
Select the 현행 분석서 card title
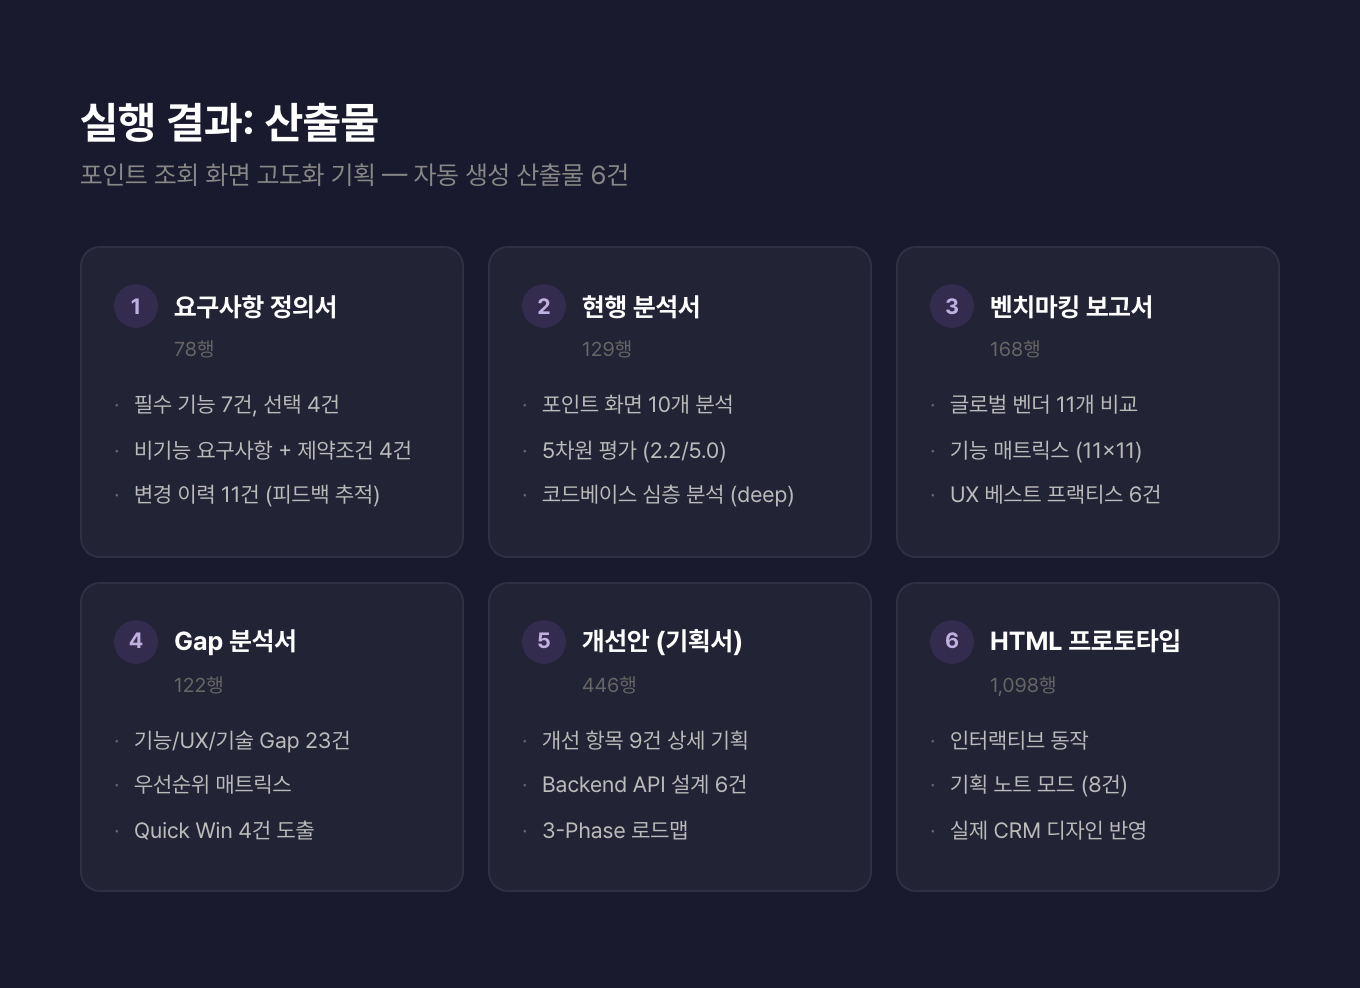point(640,306)
